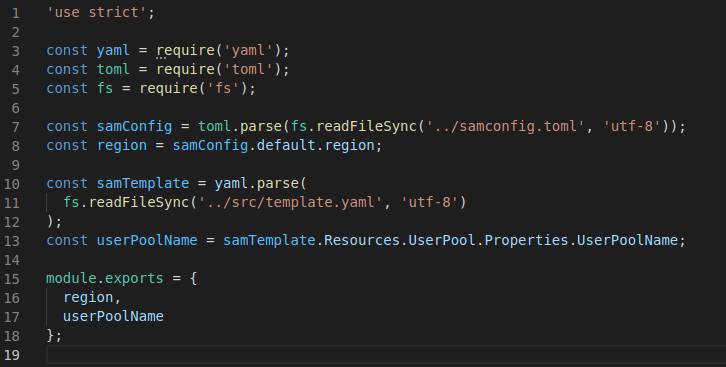Click the 'toml' string literal on line 4
726x367 pixels.
(x=248, y=69)
